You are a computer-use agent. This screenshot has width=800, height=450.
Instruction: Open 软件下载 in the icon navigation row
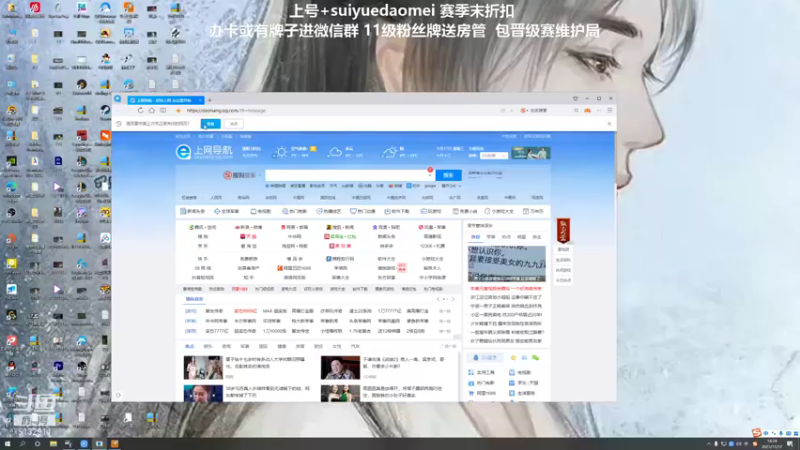[x=396, y=211]
